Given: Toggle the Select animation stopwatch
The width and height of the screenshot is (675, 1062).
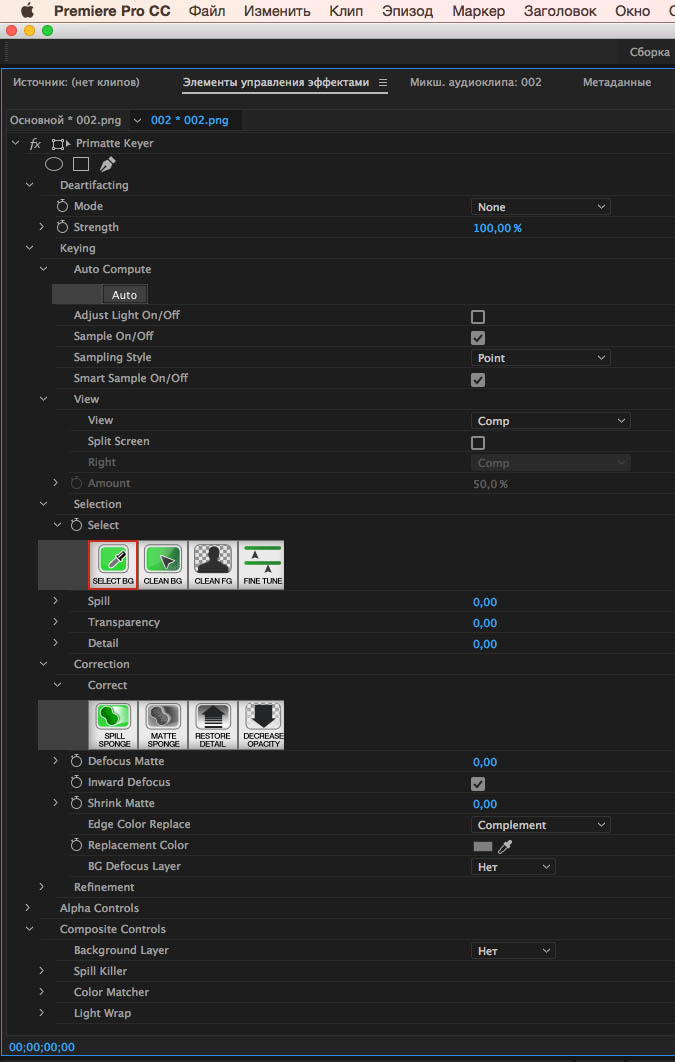Looking at the screenshot, I should click(x=77, y=525).
